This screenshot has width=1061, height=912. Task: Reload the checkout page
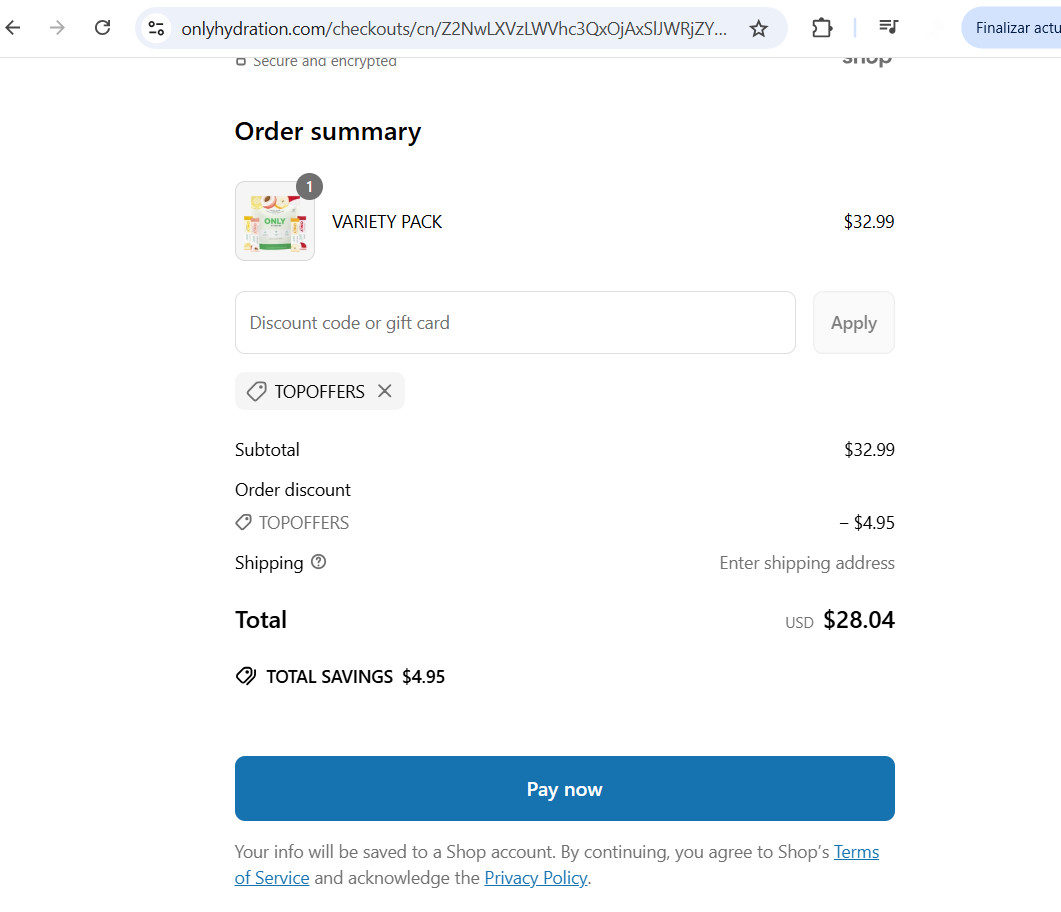pyautogui.click(x=102, y=28)
